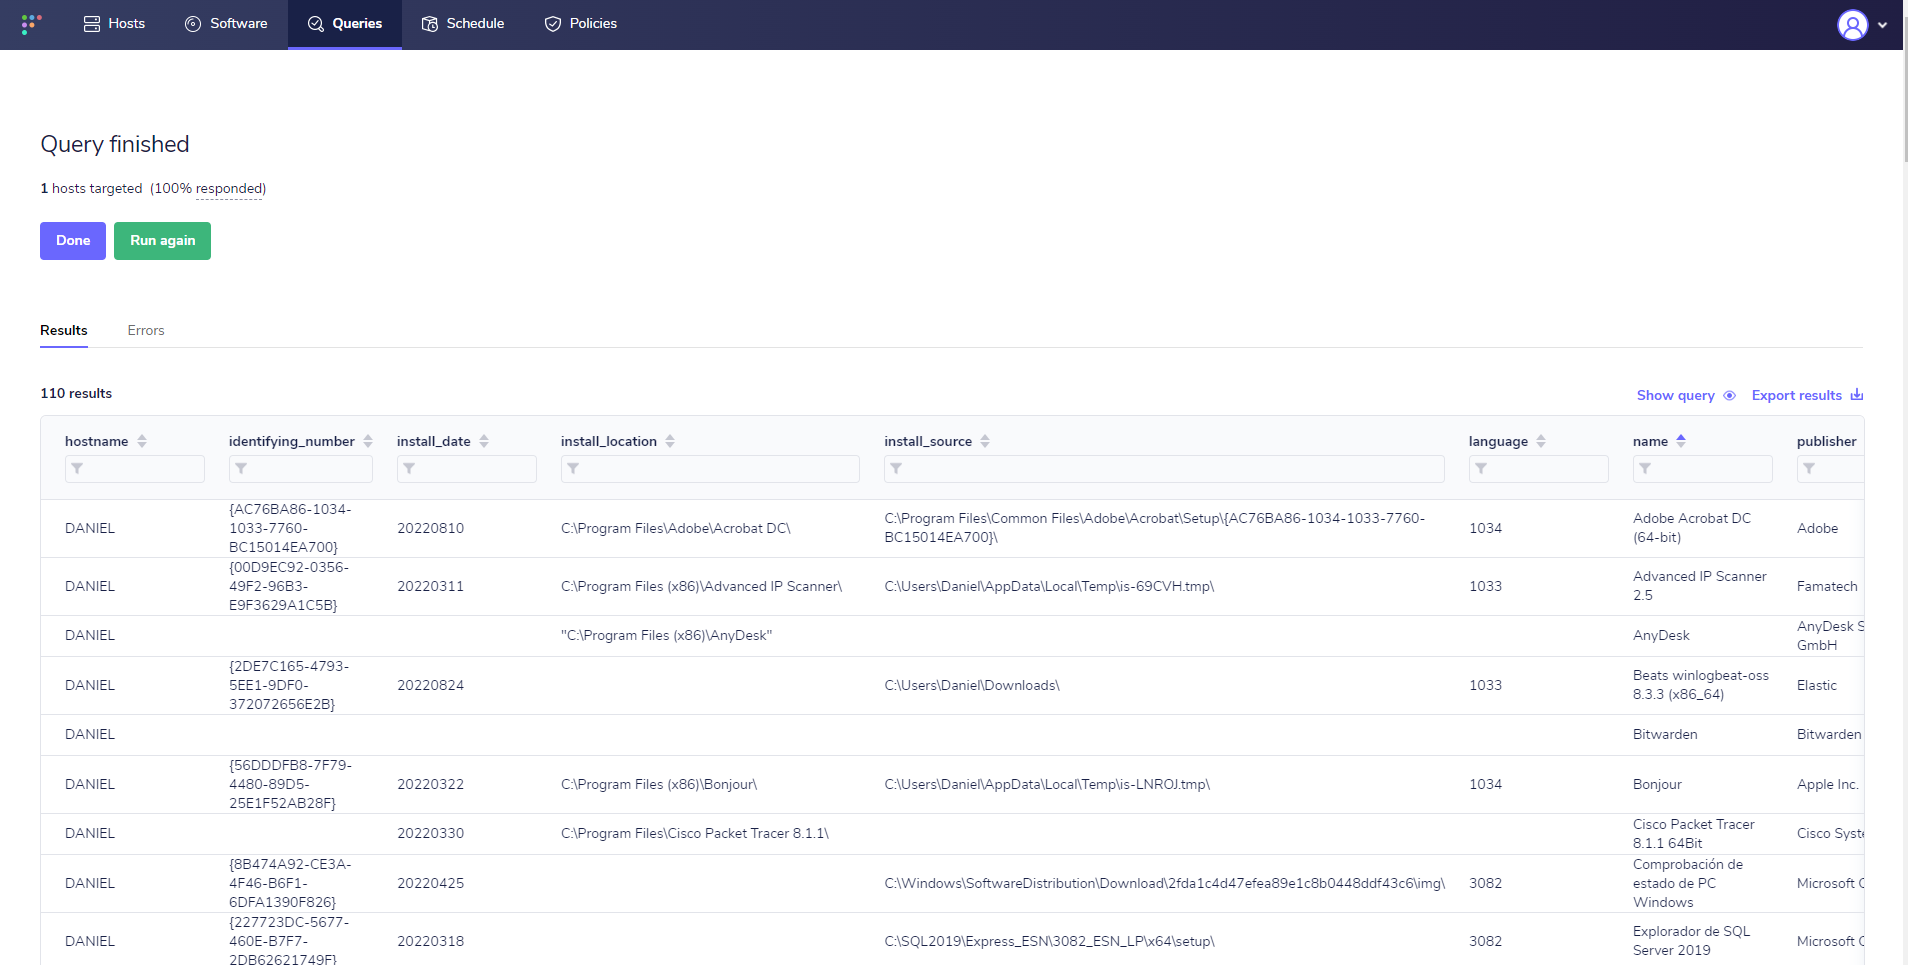
Task: Sort by hostname column arrows
Action: tap(142, 441)
